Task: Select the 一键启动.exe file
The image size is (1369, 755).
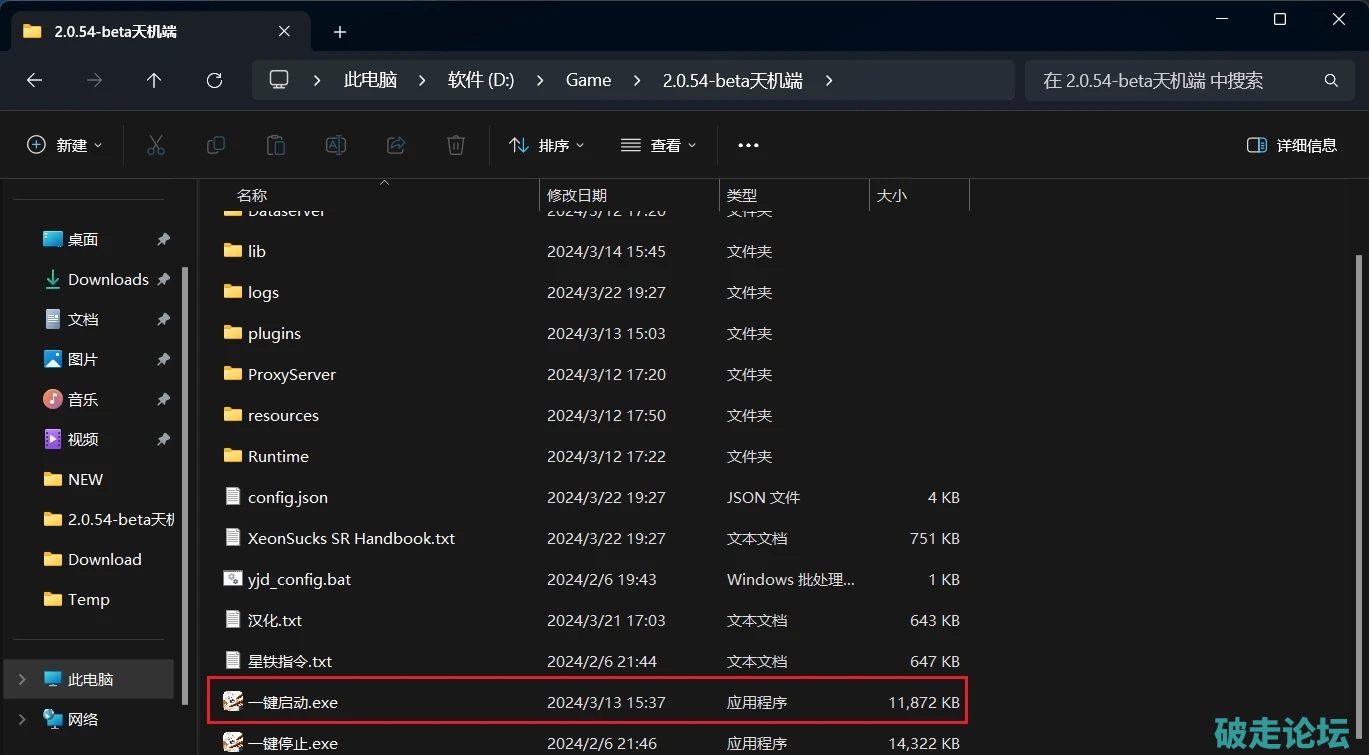Action: point(293,702)
